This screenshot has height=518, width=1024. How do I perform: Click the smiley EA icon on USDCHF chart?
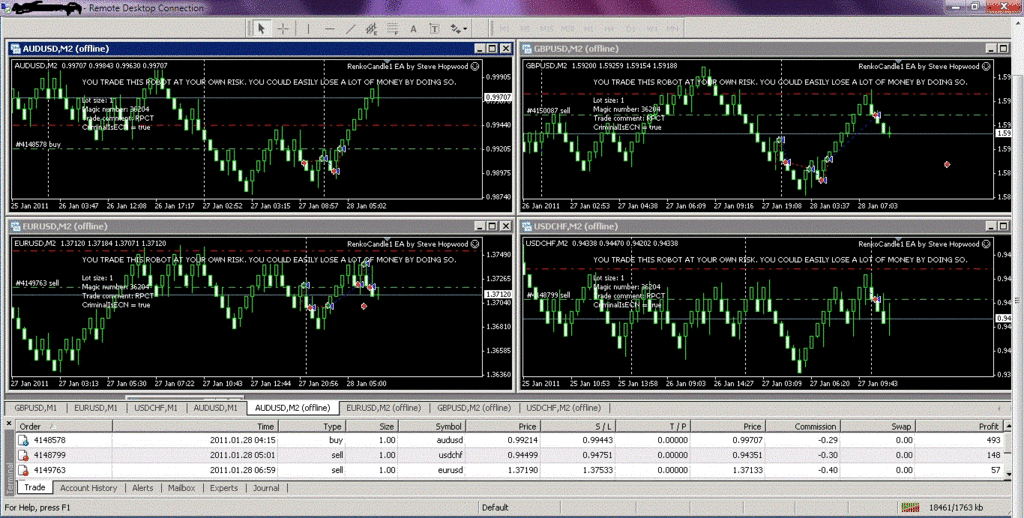985,243
